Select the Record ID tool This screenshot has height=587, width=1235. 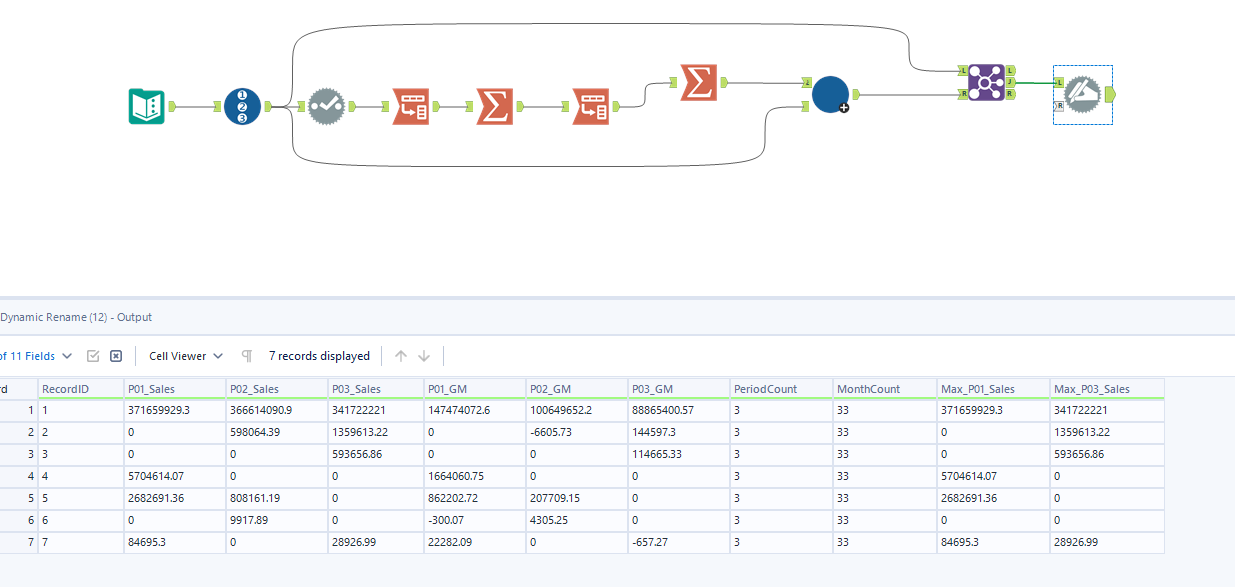coord(242,106)
